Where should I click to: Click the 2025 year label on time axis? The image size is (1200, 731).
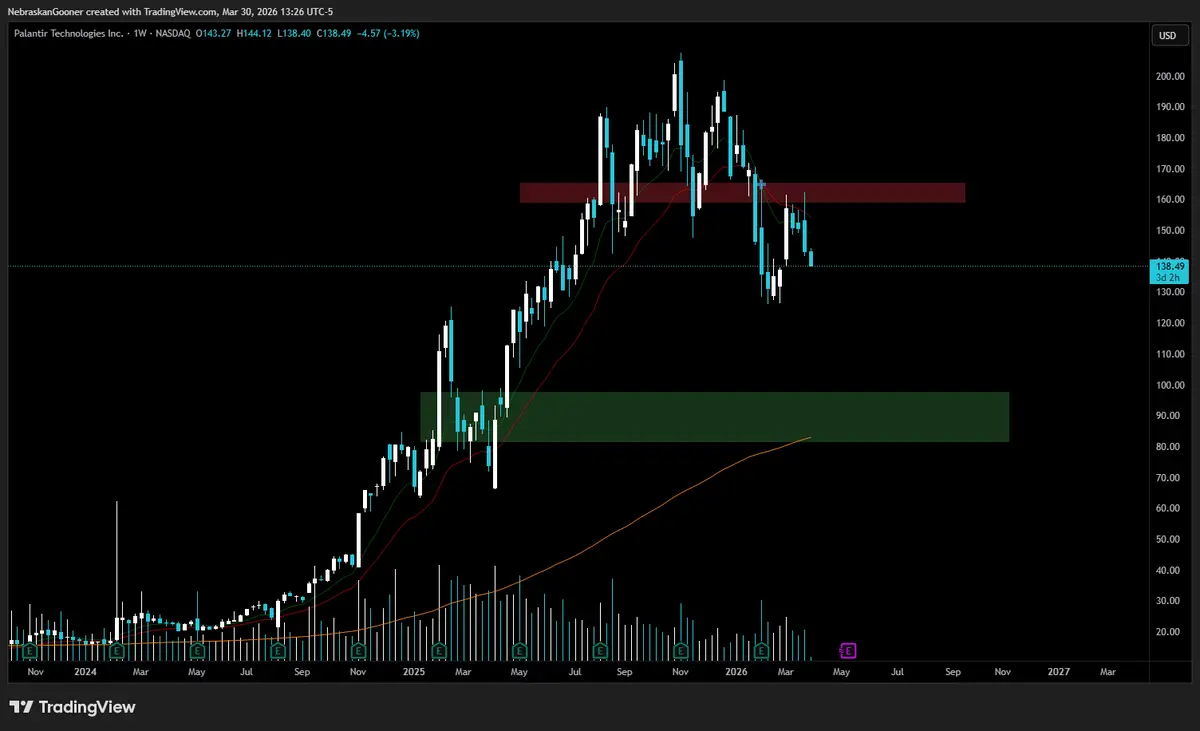(413, 672)
